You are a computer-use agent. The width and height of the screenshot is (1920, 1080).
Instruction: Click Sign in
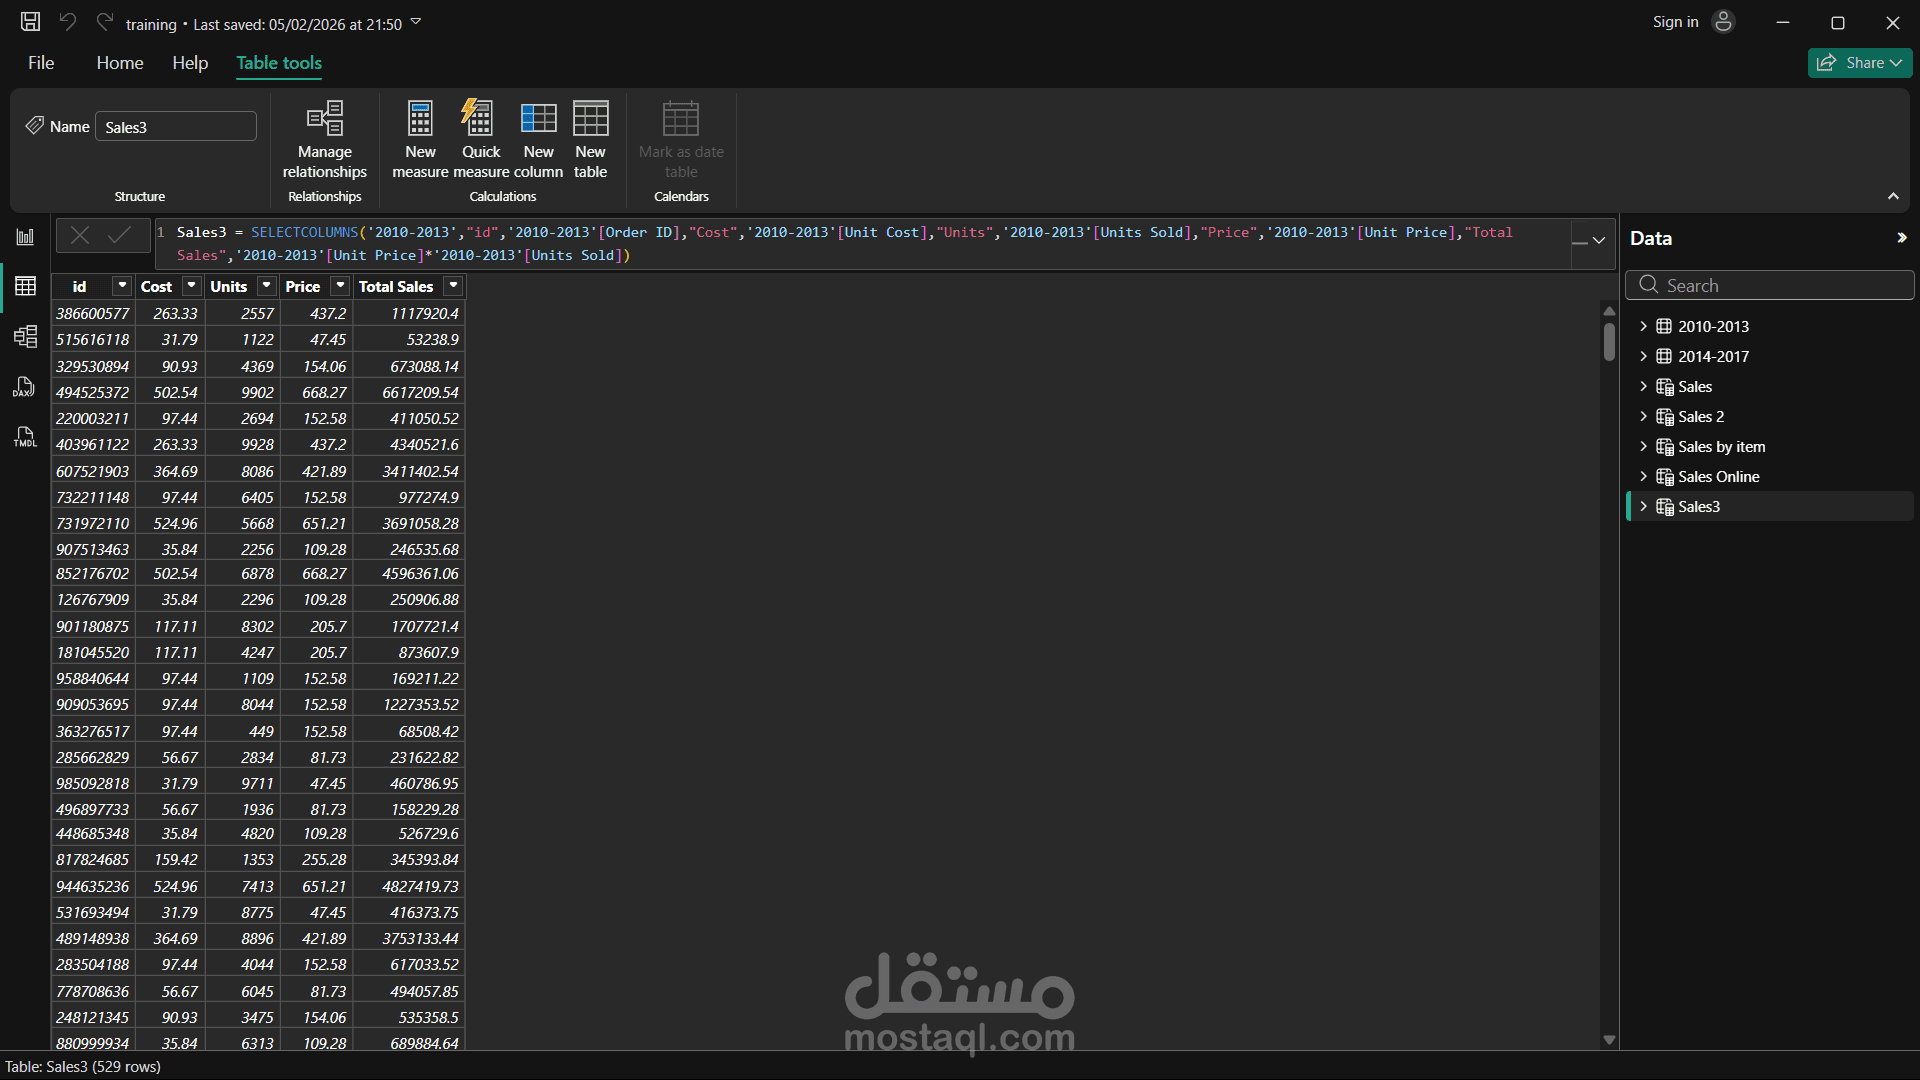1675,22
